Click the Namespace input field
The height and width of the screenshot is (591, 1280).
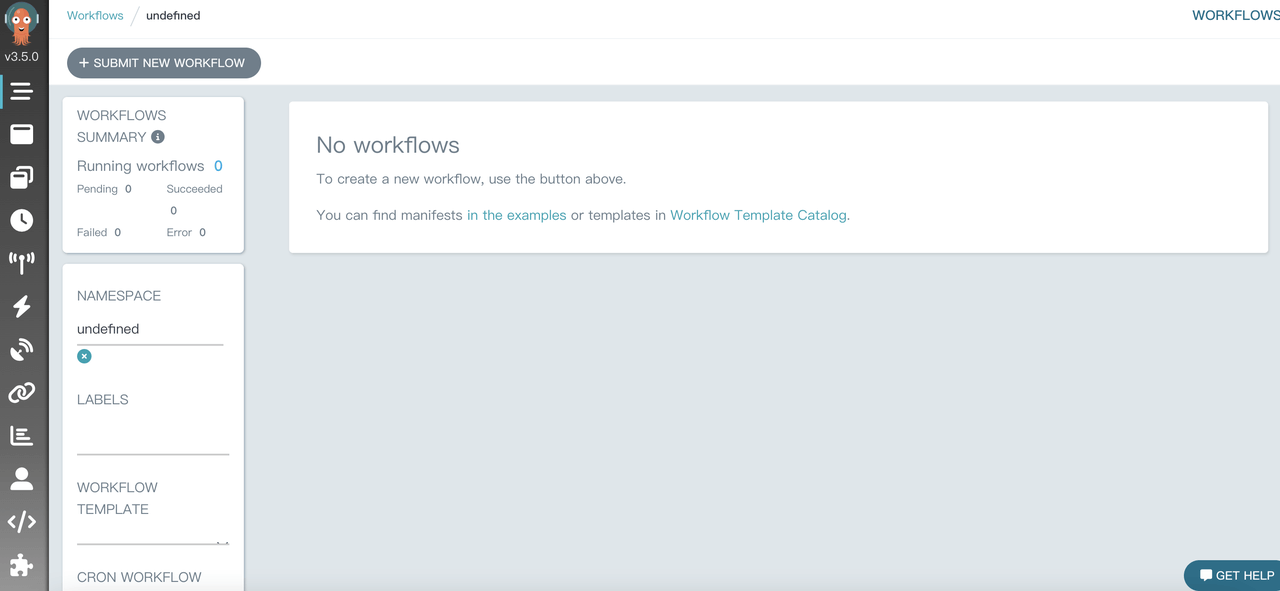(150, 329)
